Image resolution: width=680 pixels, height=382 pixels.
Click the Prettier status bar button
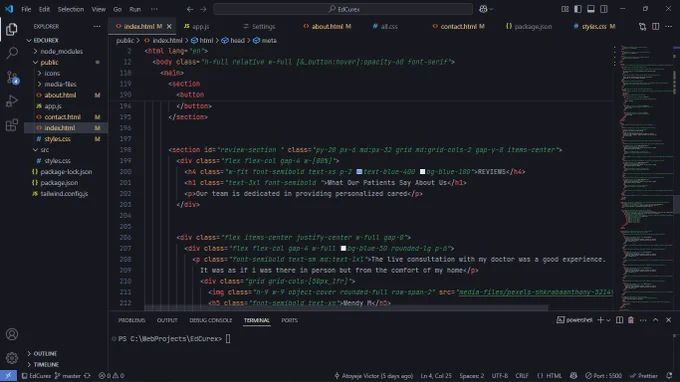click(x=644, y=375)
